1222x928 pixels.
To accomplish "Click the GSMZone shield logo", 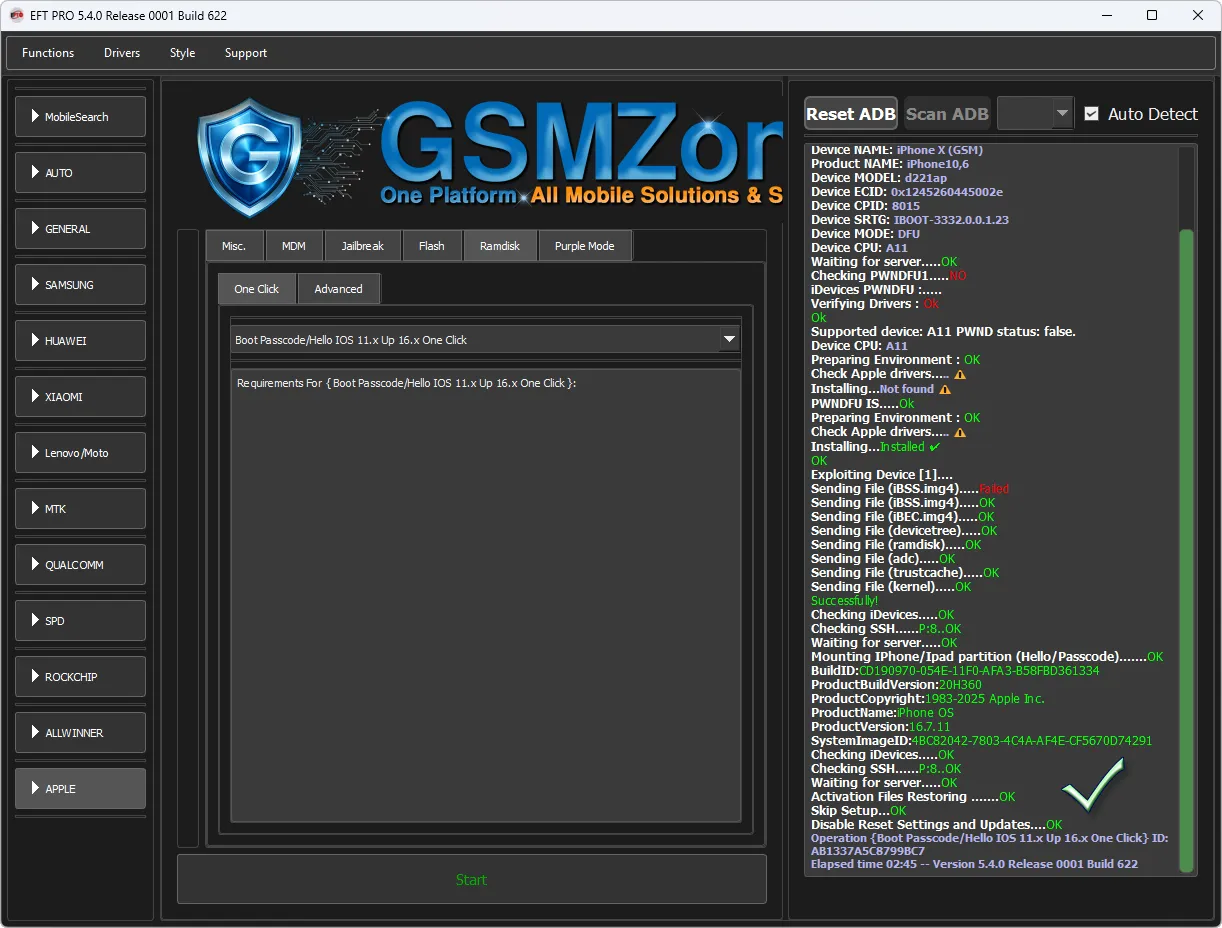I will point(250,157).
